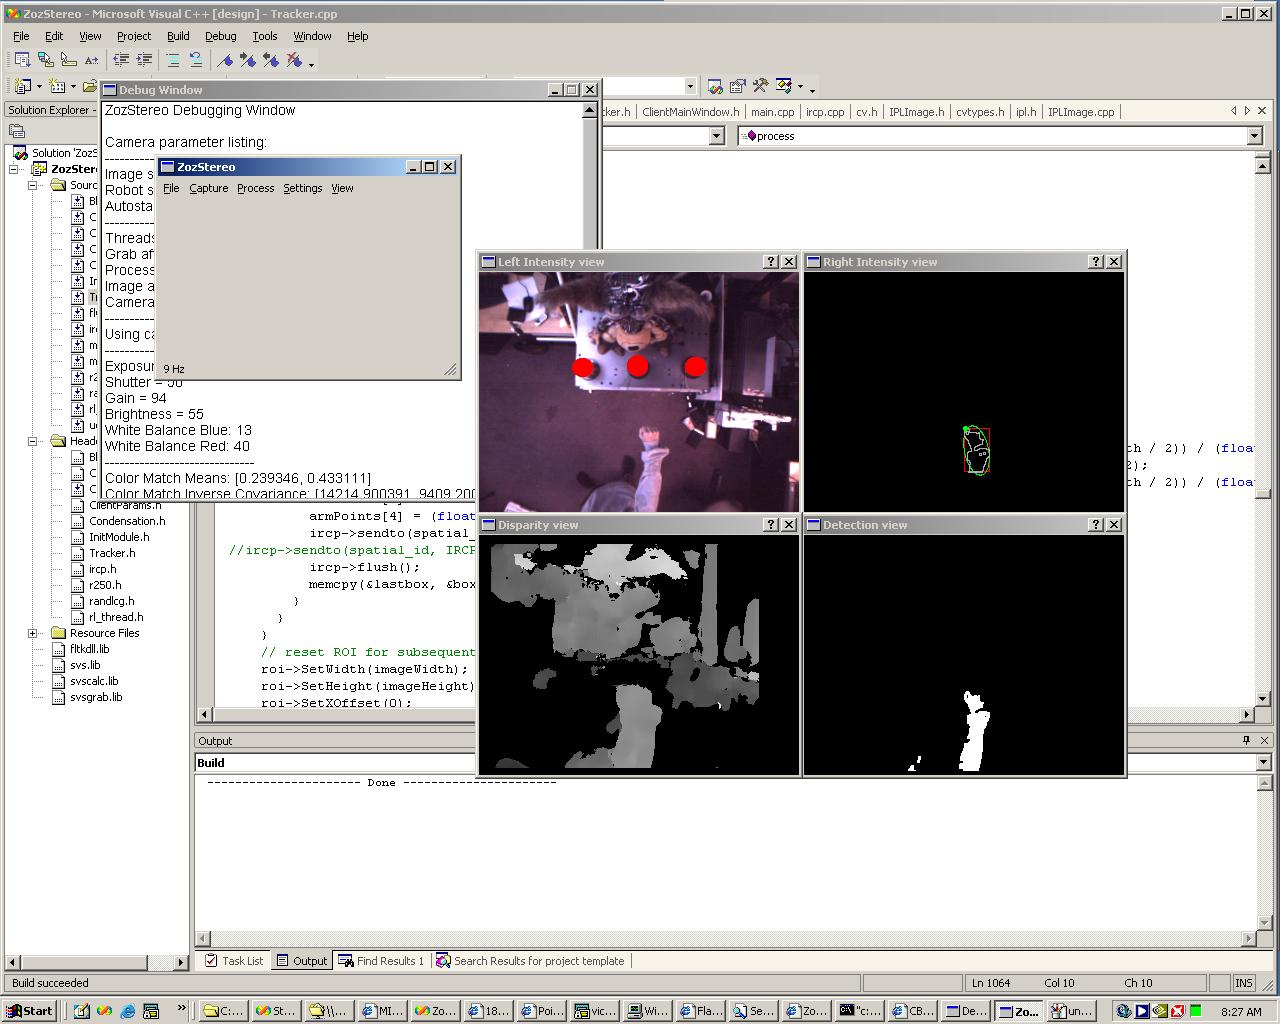
Task: Click the Properties Window toolbar icon
Action: [738, 87]
